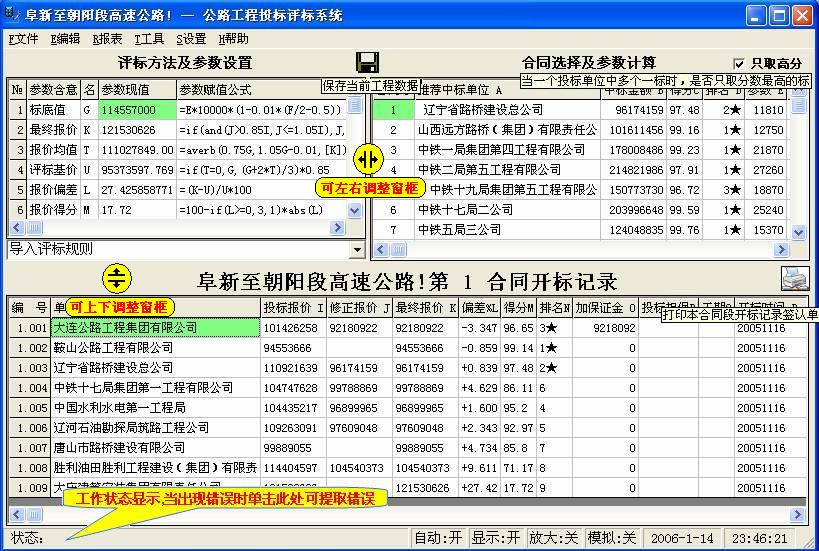Click 报价偏差 formula =(K-U)/U*100

point(262,190)
